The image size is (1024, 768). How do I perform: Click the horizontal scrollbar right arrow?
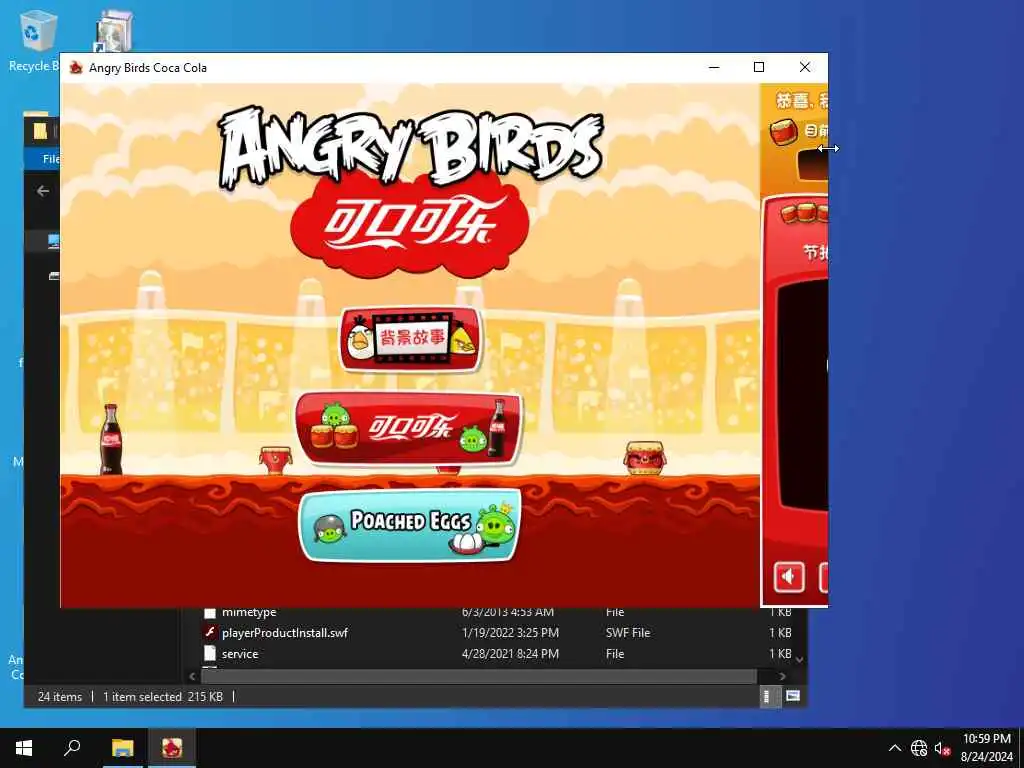782,677
